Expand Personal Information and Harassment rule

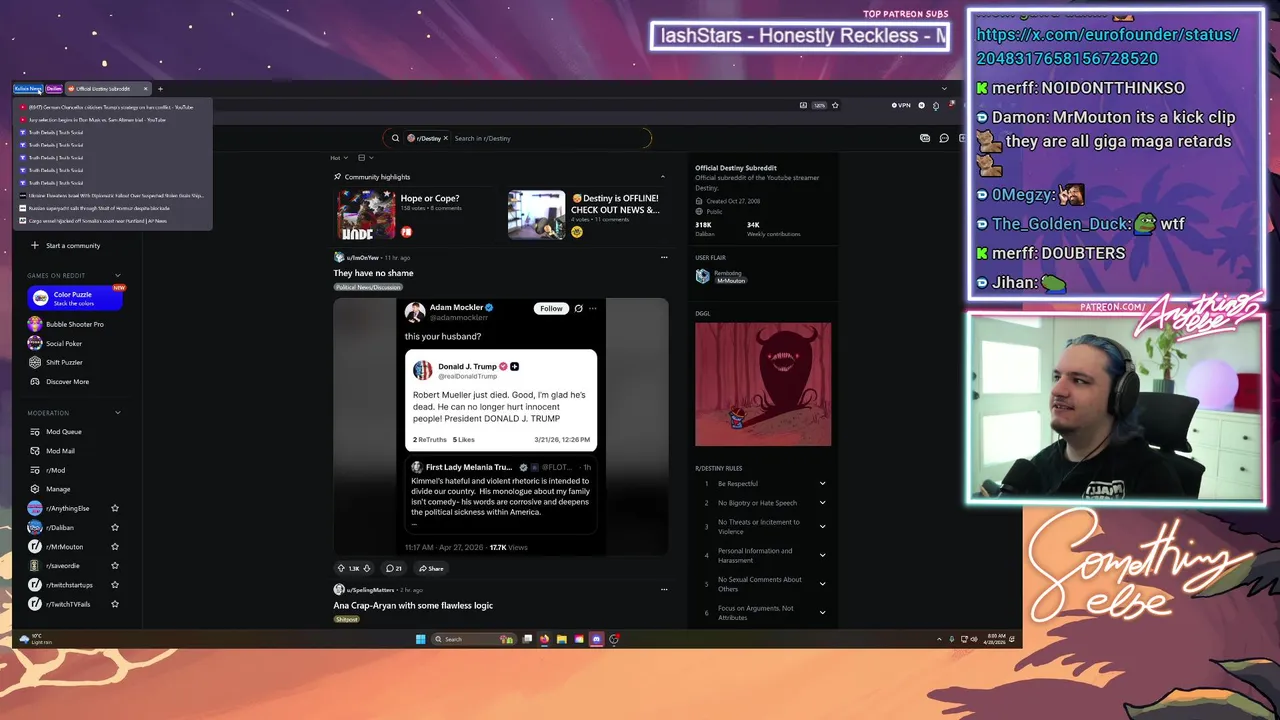[x=822, y=555]
